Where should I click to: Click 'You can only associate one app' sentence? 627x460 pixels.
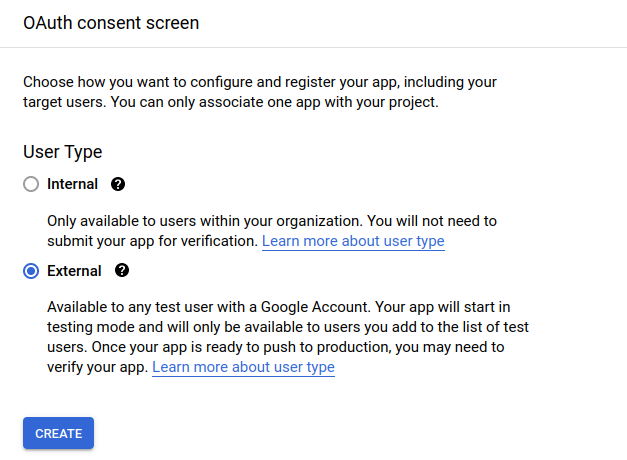330,102
